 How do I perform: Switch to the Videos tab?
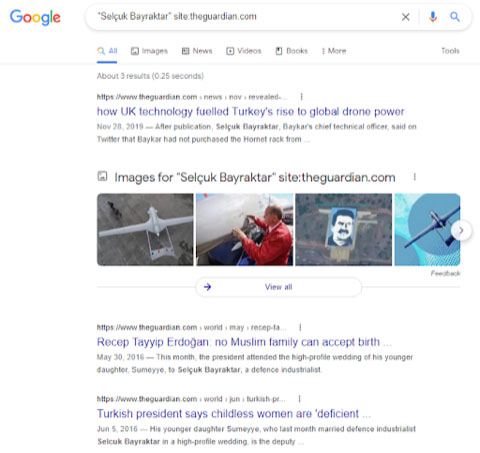pos(244,51)
